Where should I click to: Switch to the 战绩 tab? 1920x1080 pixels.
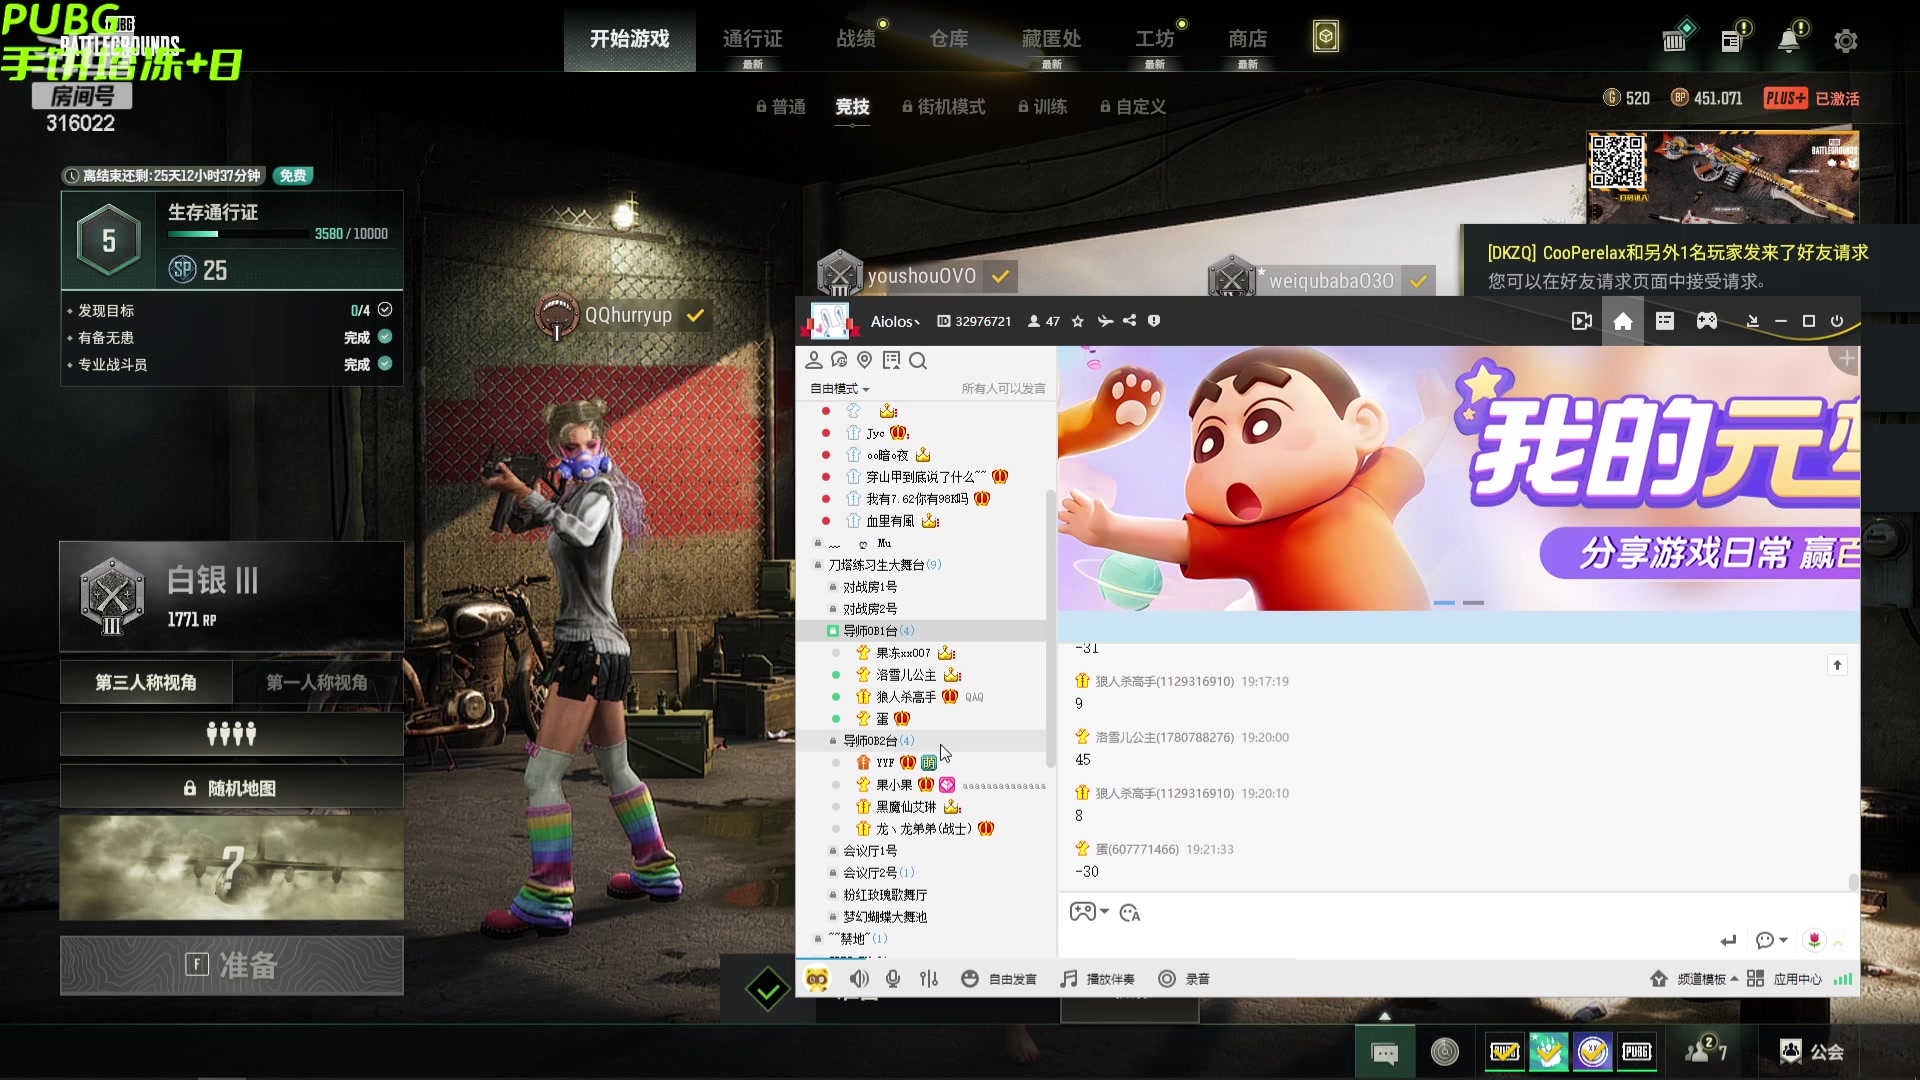pos(857,40)
